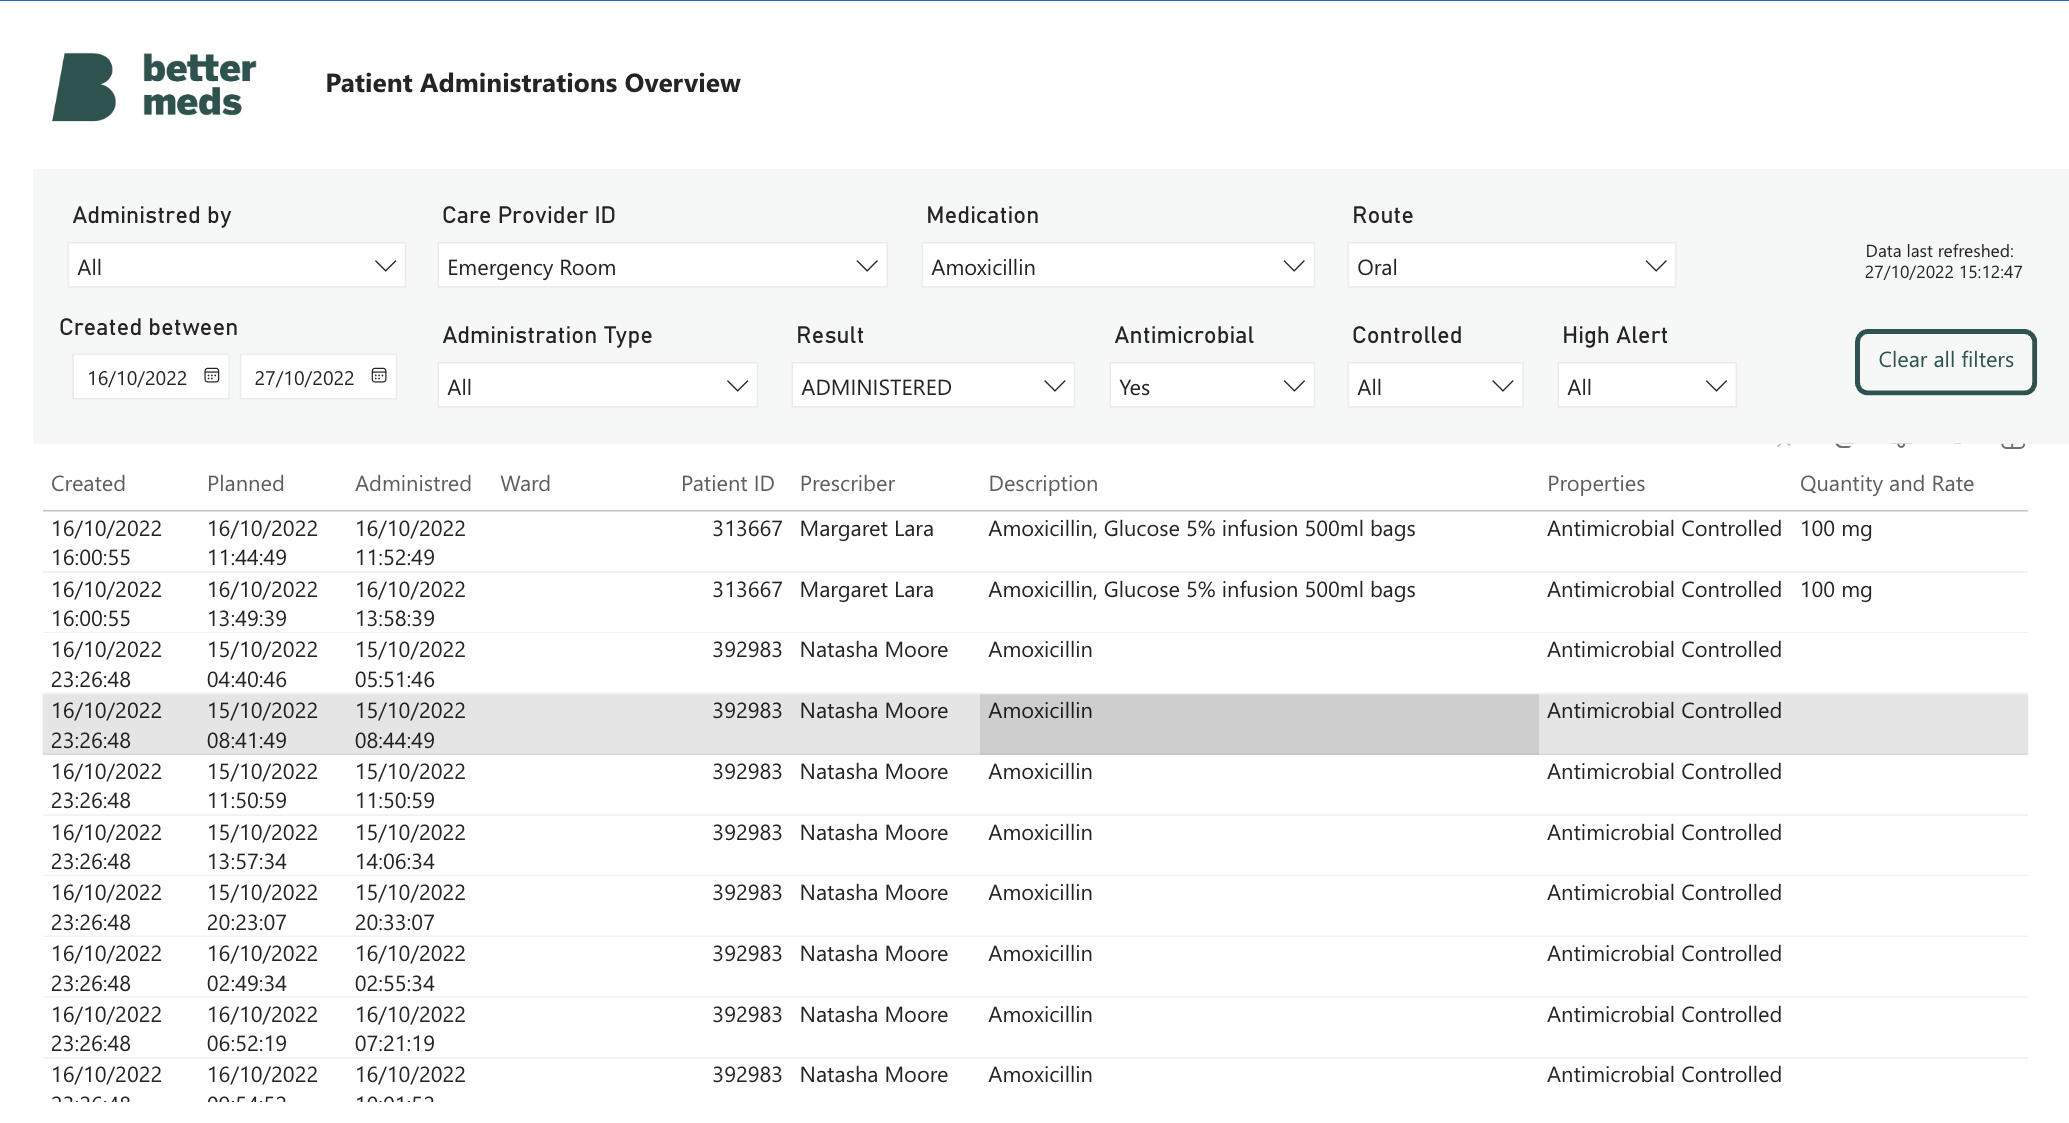The width and height of the screenshot is (2069, 1123).
Task: Select Margaret Lara in row planned 13:49:39
Action: 866,590
